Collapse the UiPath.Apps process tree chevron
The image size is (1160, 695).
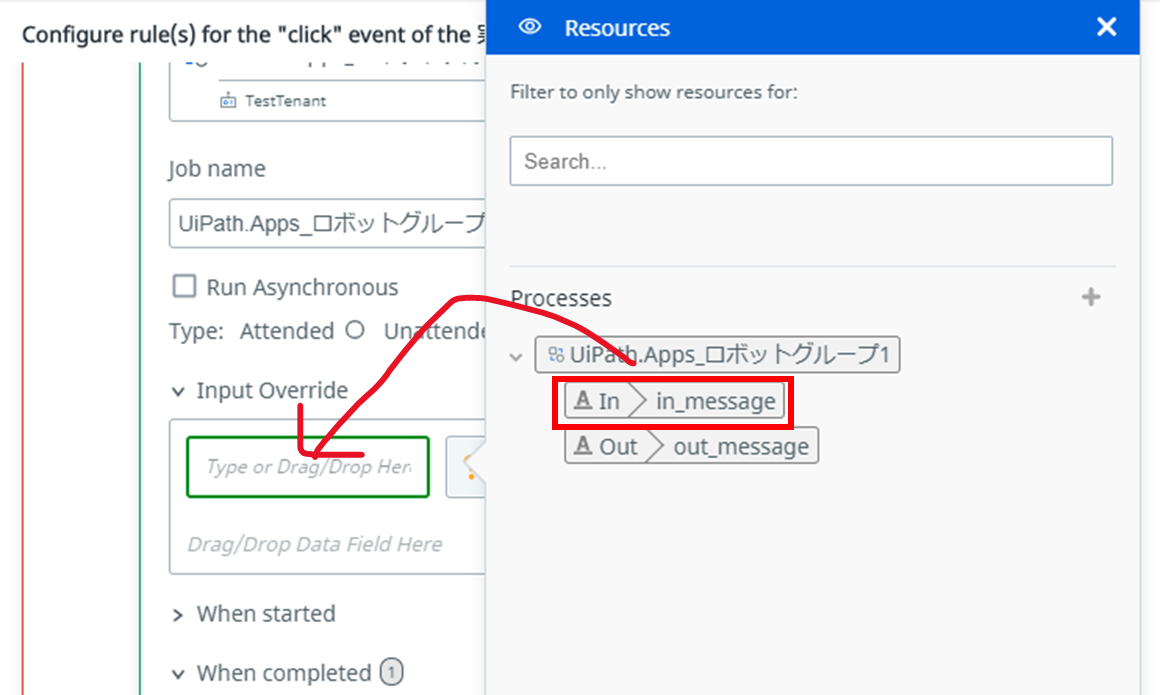(x=516, y=357)
